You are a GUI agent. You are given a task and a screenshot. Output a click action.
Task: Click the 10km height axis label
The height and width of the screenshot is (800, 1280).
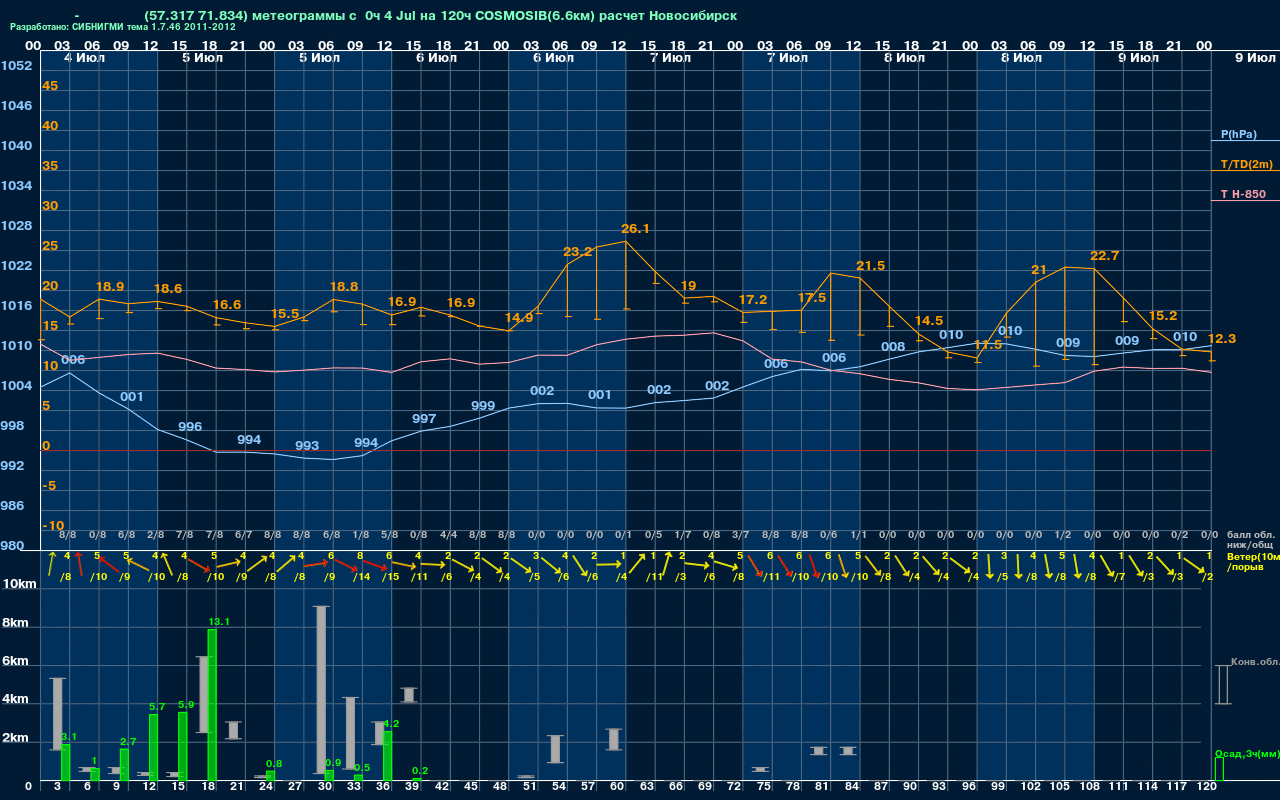[18, 584]
